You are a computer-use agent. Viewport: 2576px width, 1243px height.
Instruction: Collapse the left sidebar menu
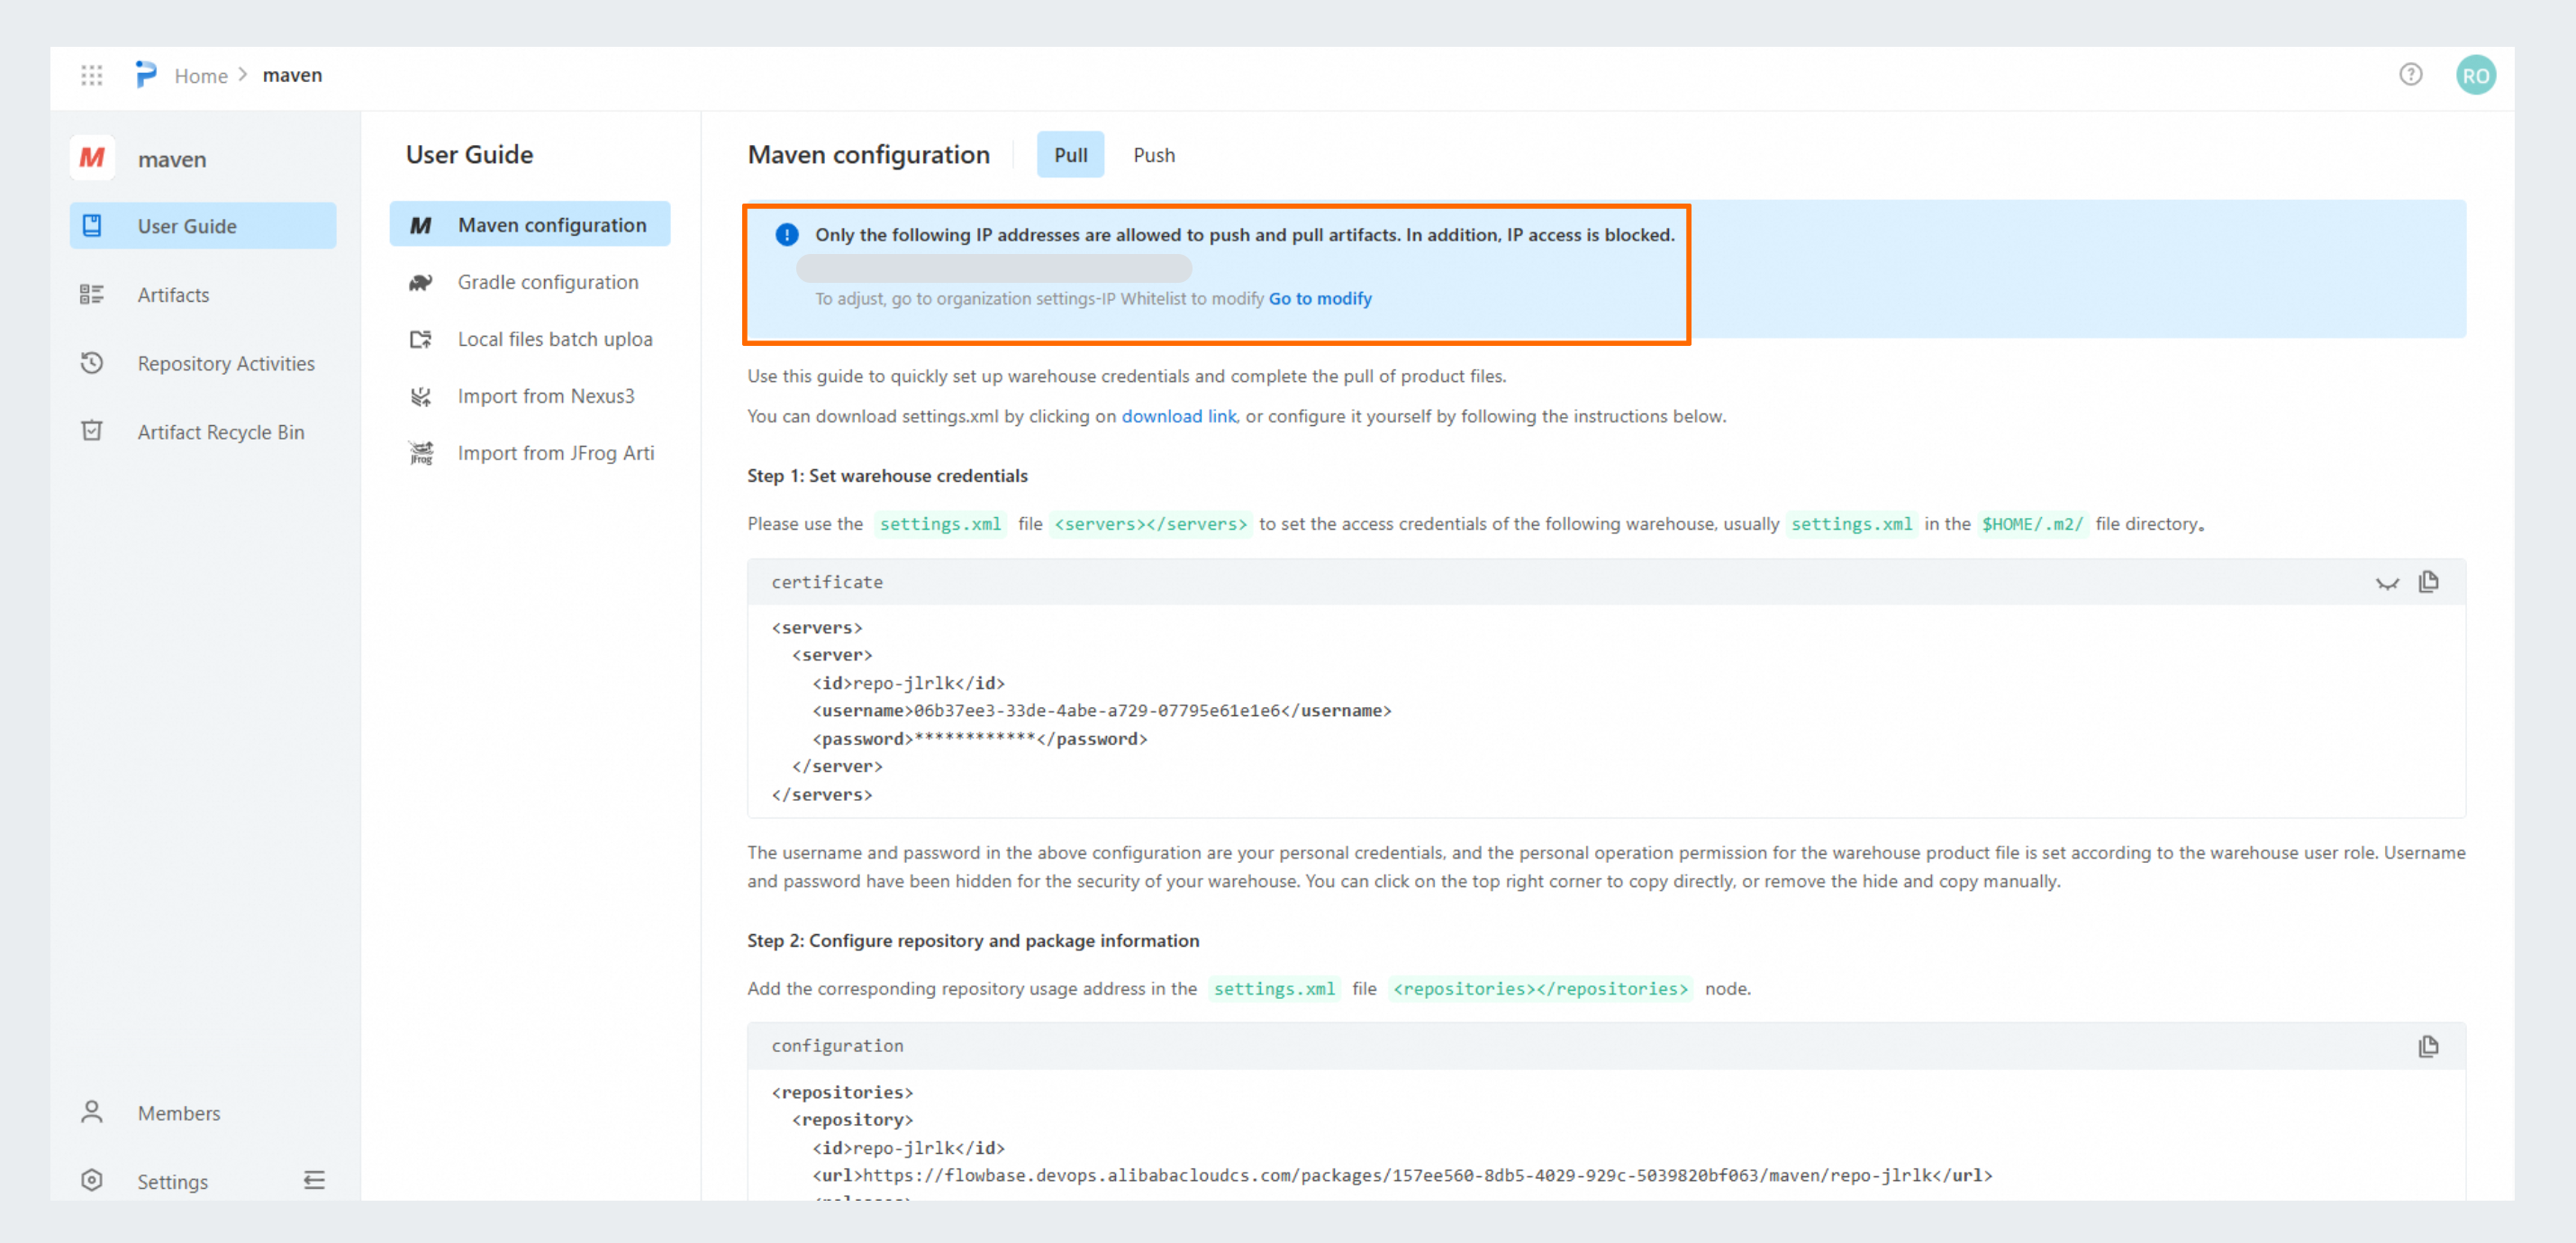point(314,1180)
